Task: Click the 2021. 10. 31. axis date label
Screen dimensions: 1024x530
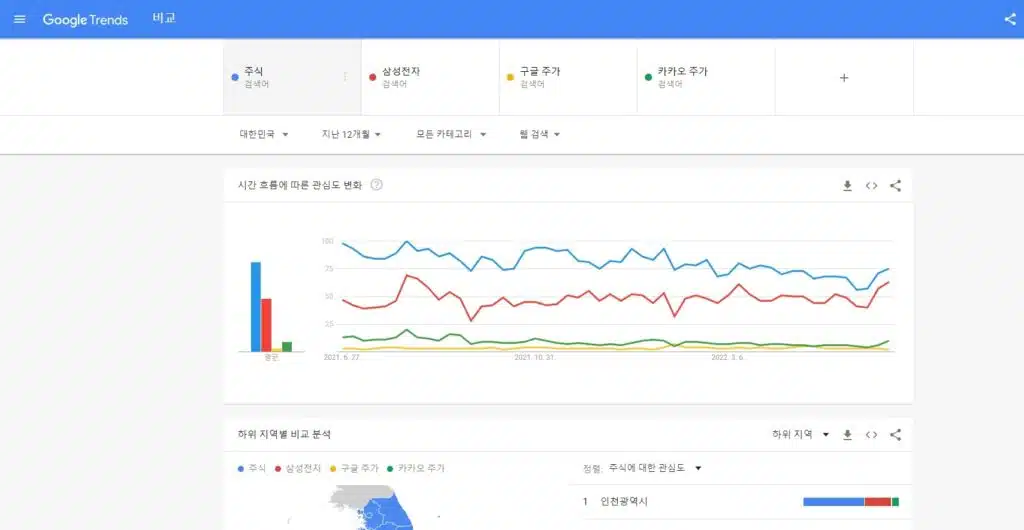Action: pos(534,358)
